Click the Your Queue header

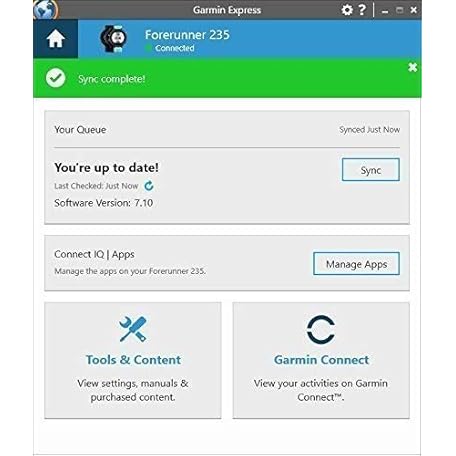coord(80,130)
